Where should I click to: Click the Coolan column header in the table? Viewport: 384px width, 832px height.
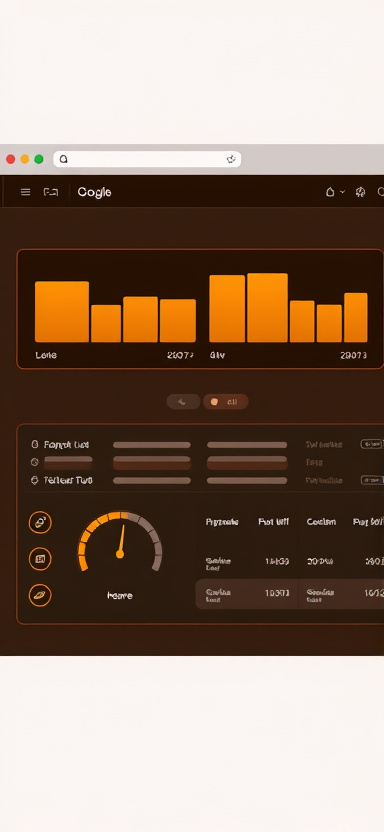click(321, 522)
